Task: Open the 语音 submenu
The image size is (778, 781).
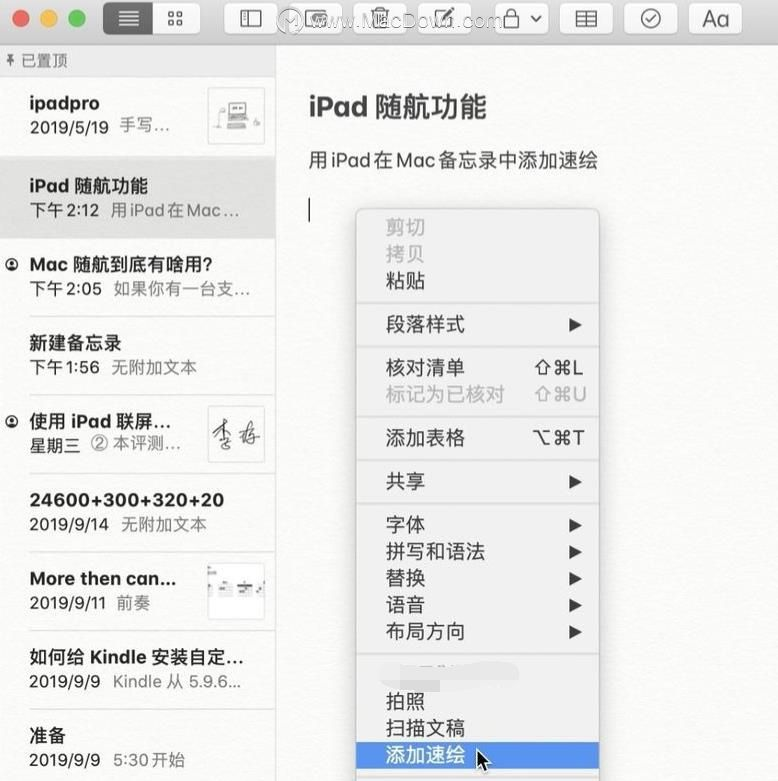Action: coord(477,605)
